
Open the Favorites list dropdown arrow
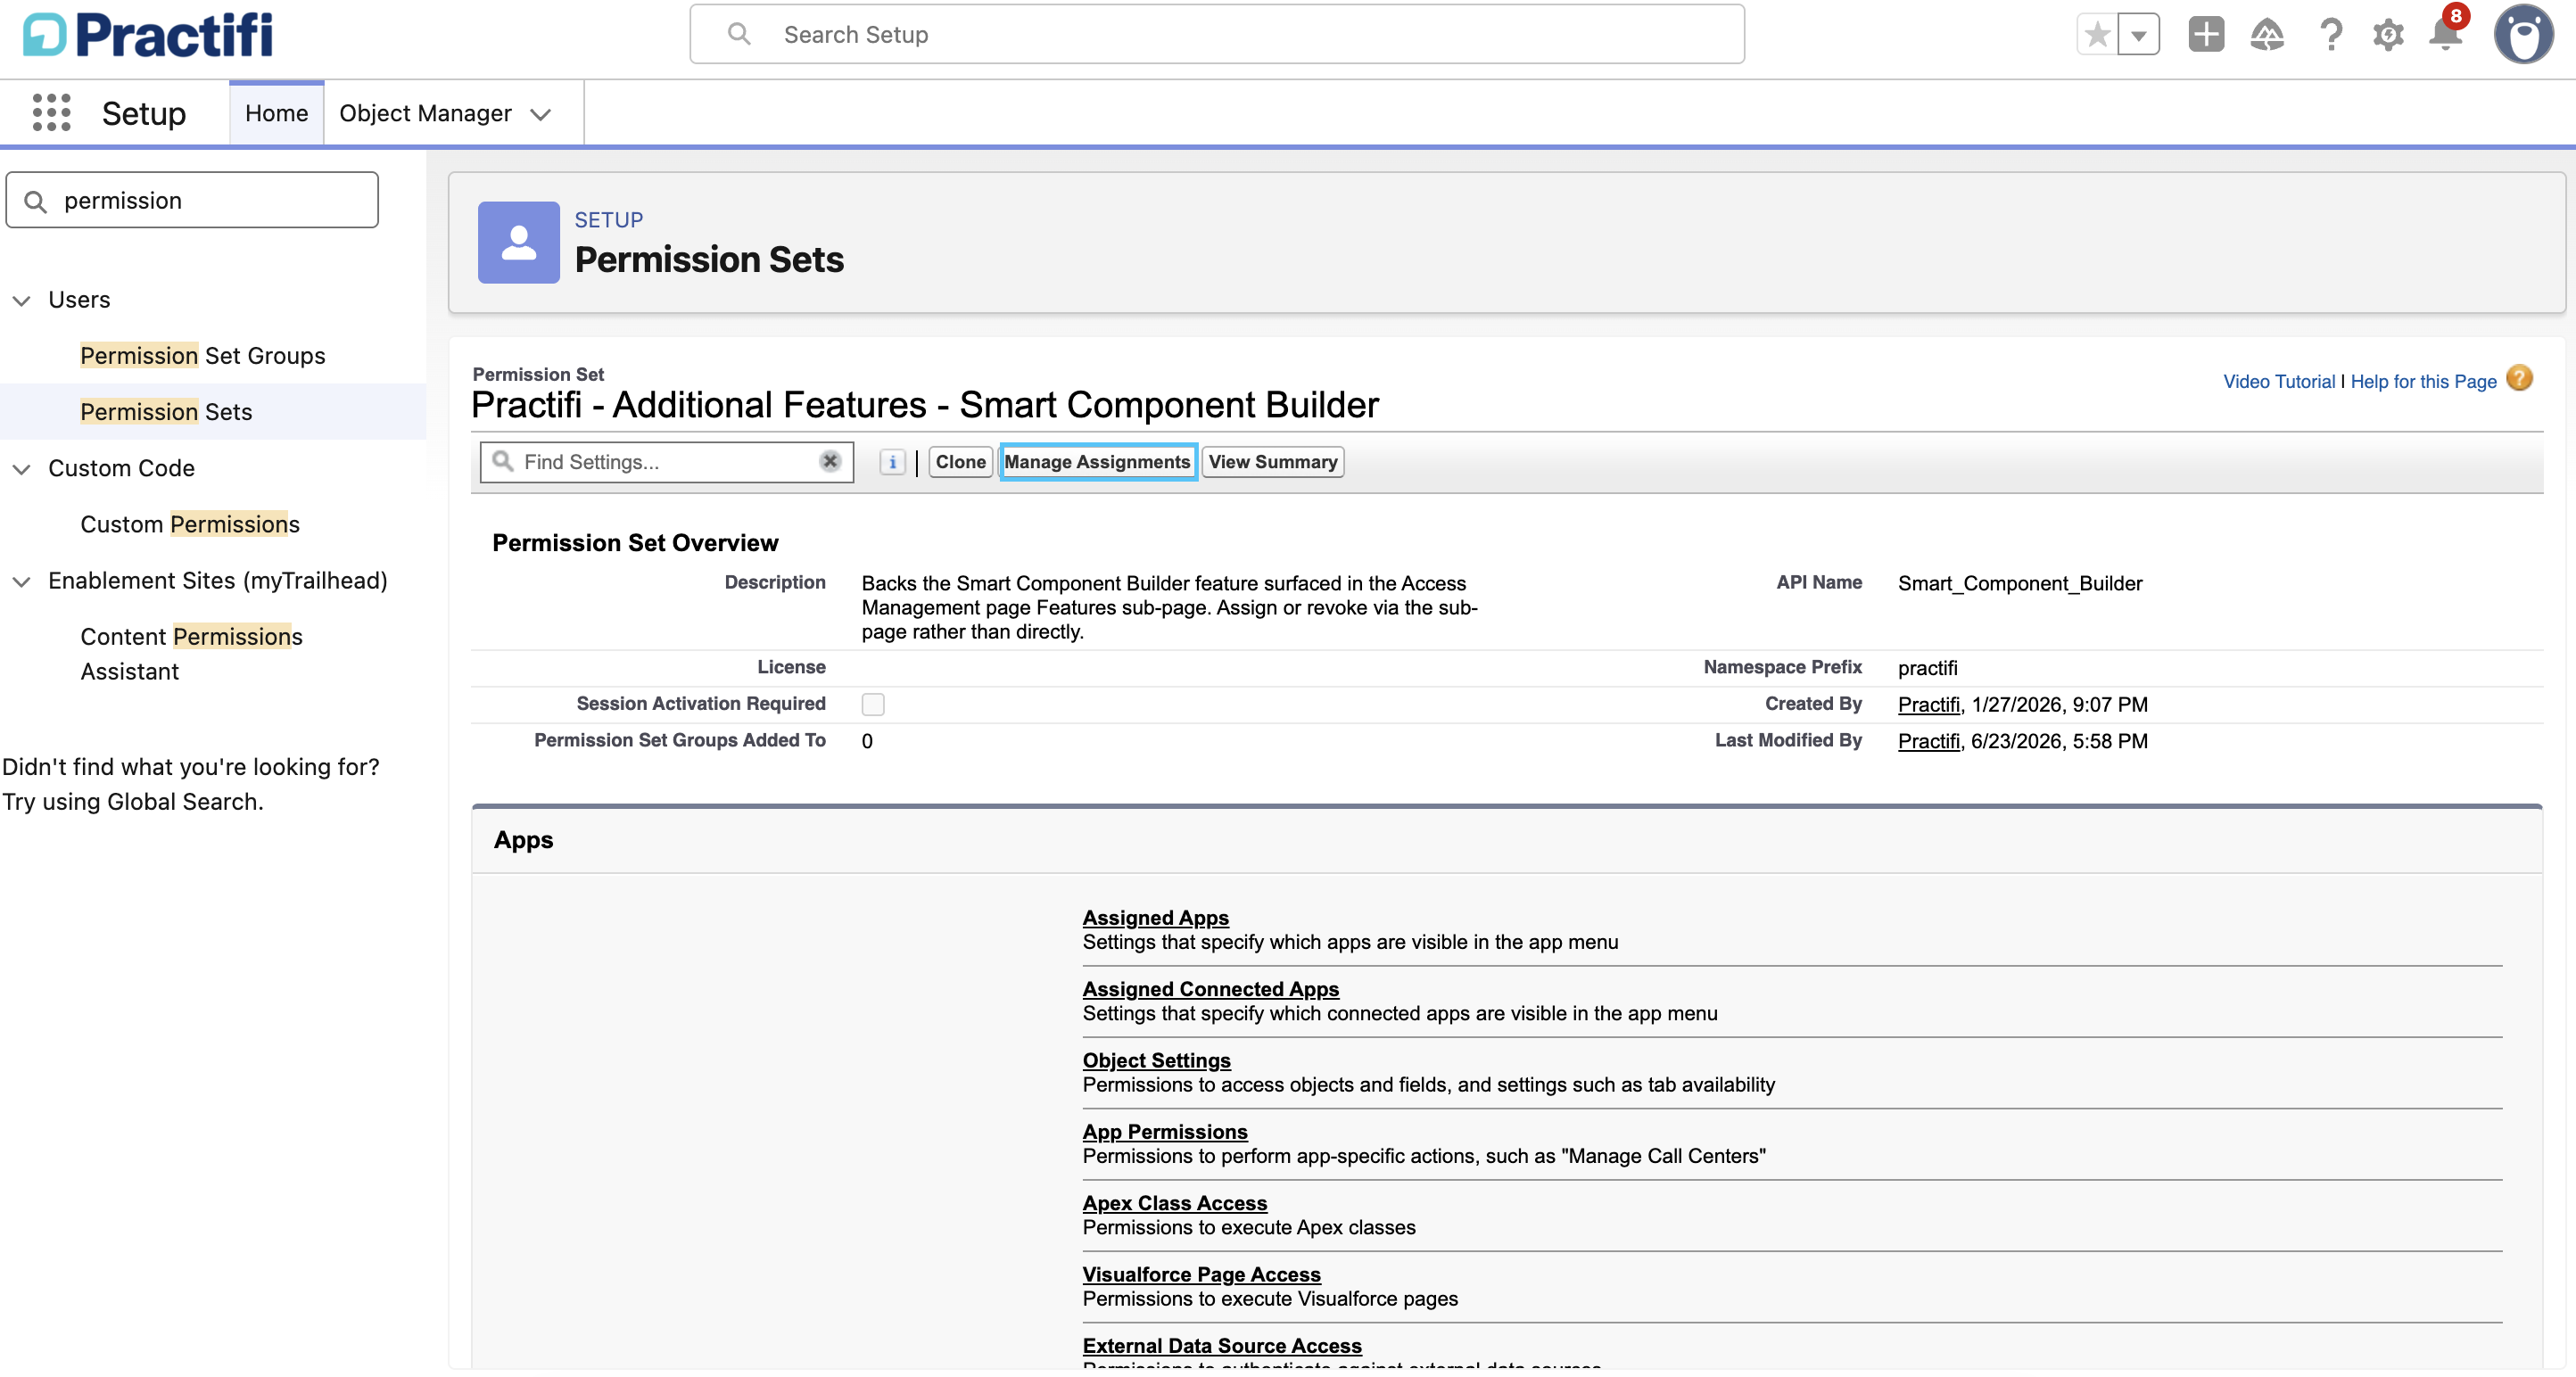tap(2139, 35)
